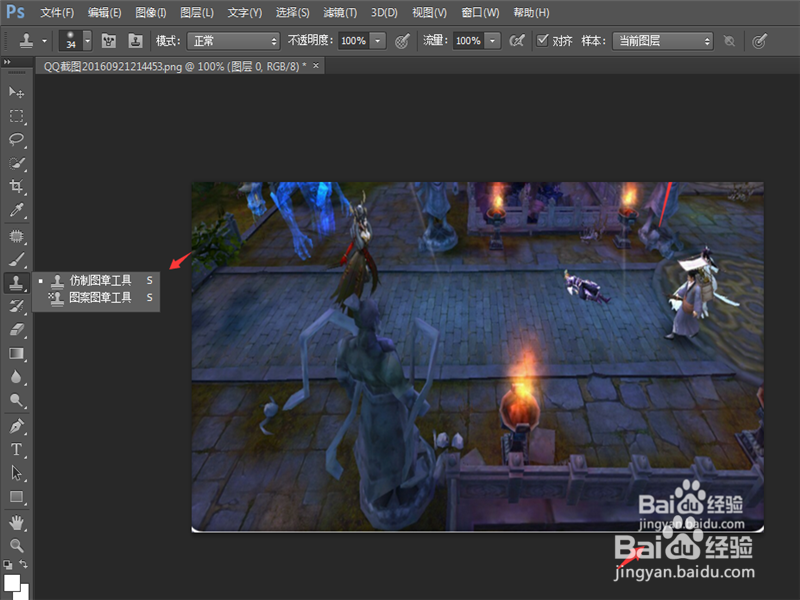Image resolution: width=800 pixels, height=600 pixels.
Task: Toggle pressure for size icon
Action: (759, 41)
